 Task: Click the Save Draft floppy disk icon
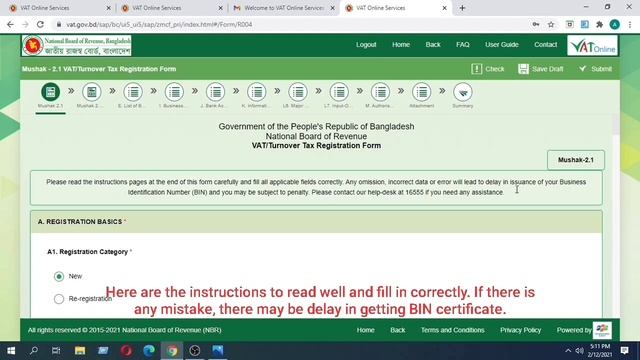point(523,69)
